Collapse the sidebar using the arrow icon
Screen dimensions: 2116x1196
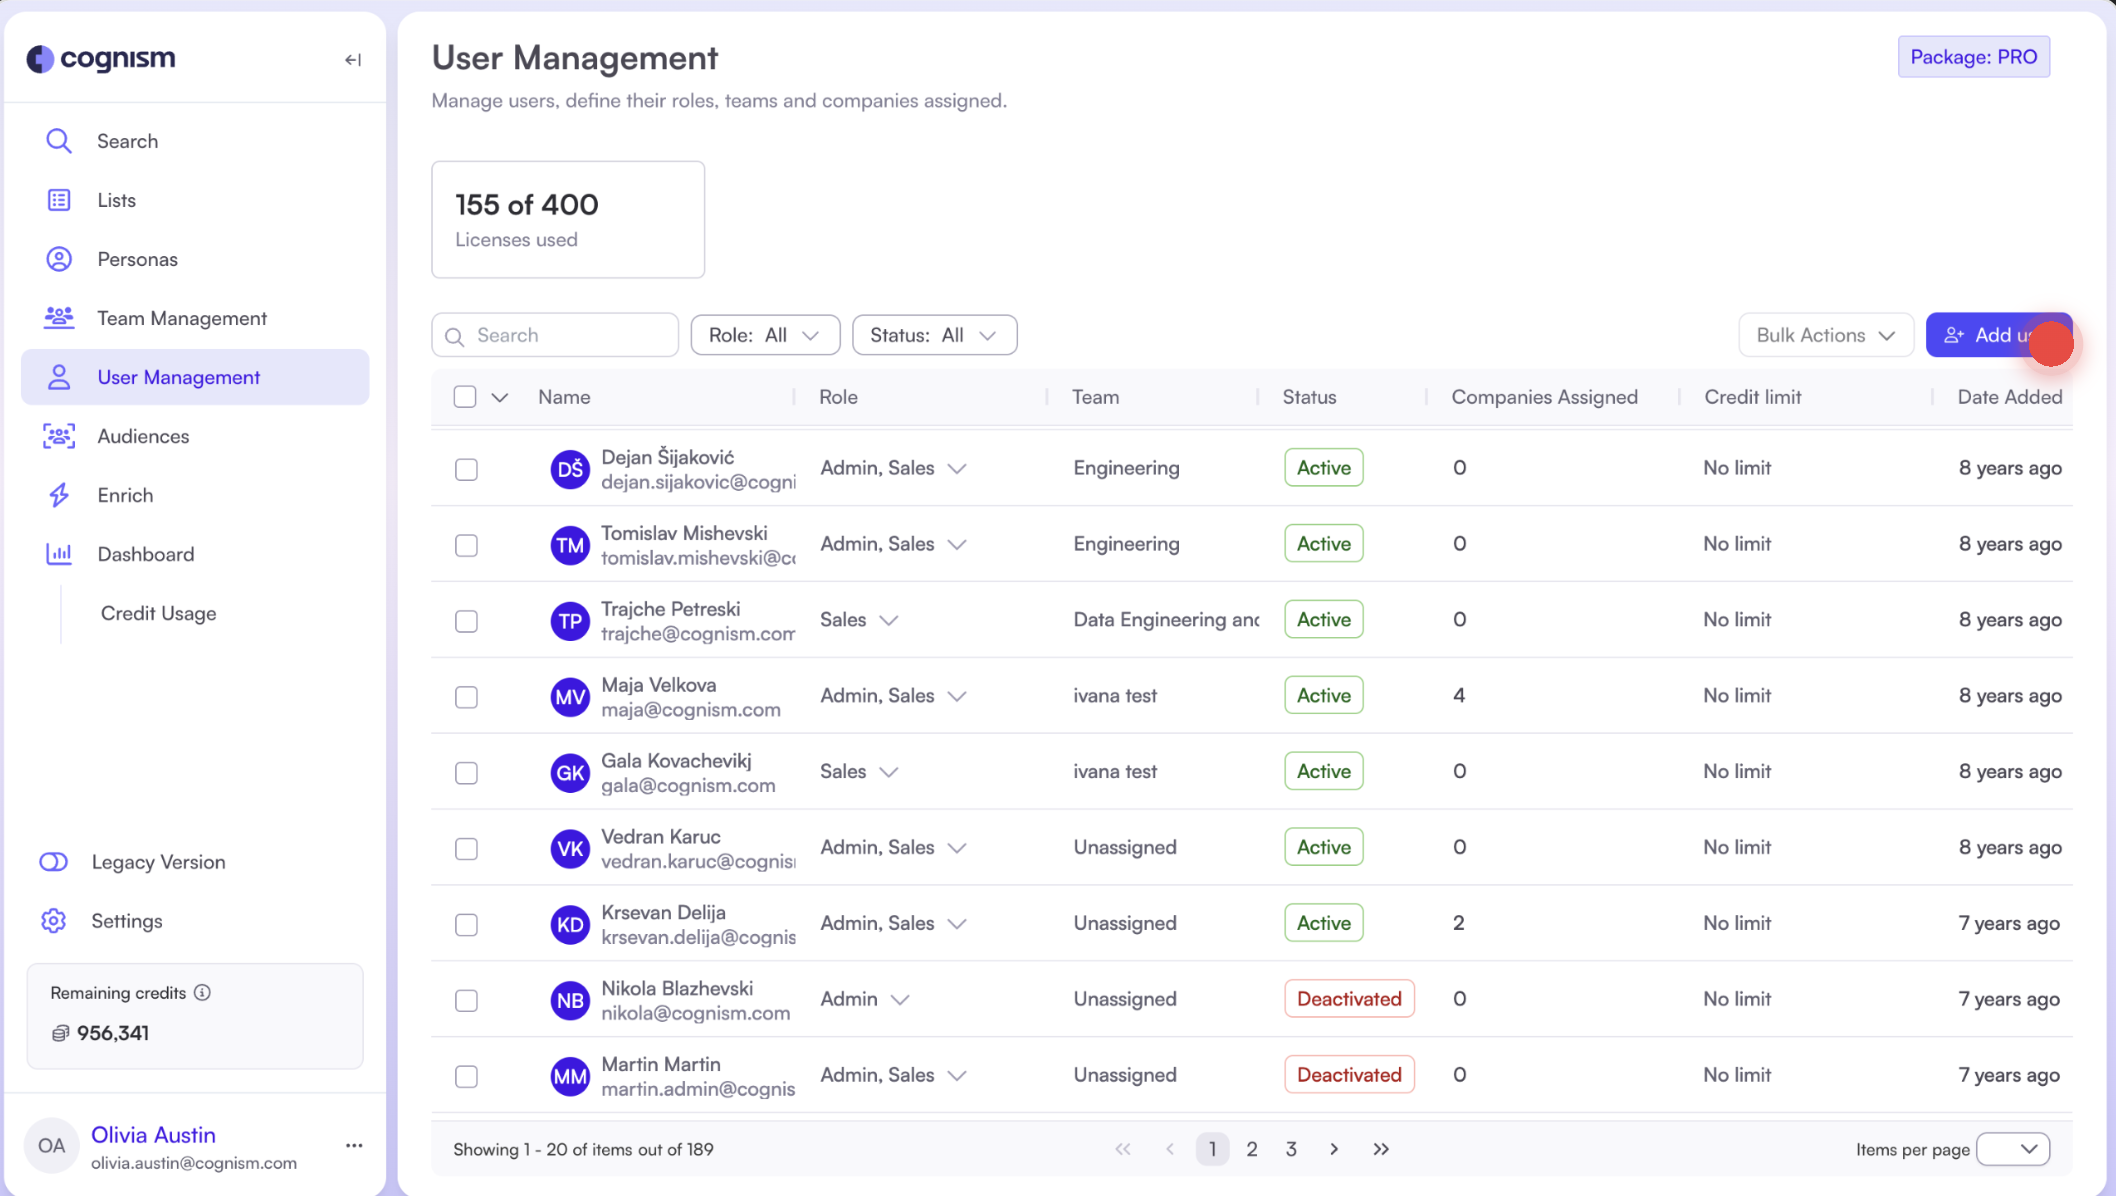(x=352, y=60)
